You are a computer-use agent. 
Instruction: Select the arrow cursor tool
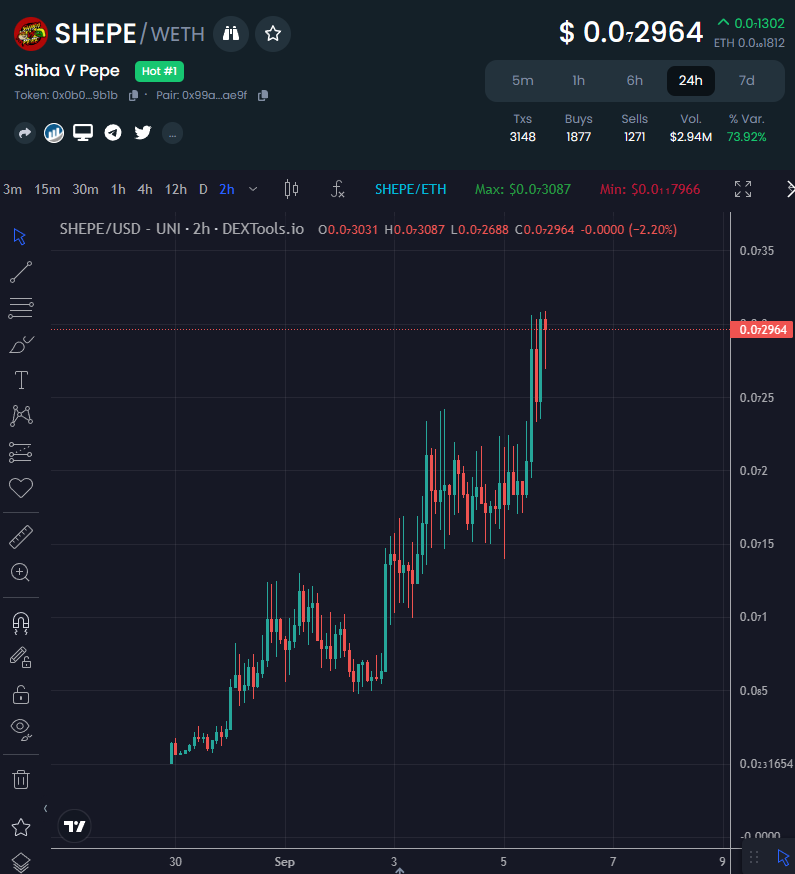[x=20, y=237]
